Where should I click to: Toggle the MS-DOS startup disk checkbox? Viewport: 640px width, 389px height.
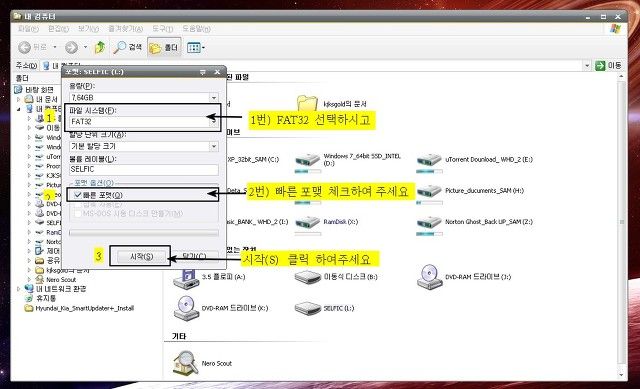pos(78,213)
